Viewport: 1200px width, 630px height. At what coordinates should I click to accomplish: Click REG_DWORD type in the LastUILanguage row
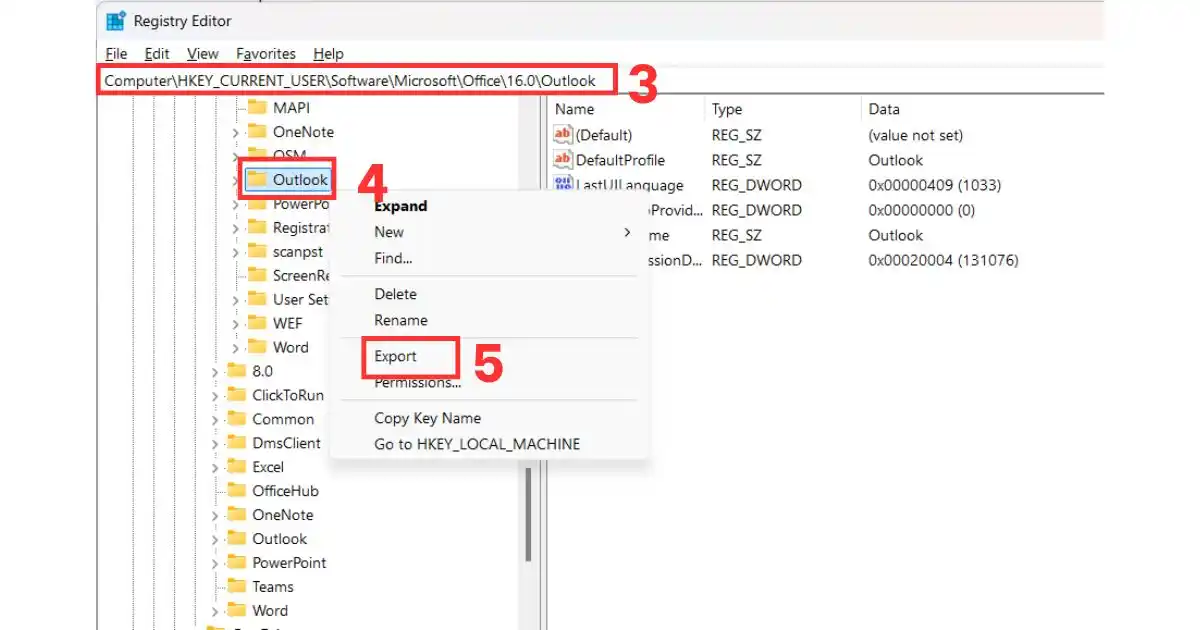coord(756,185)
